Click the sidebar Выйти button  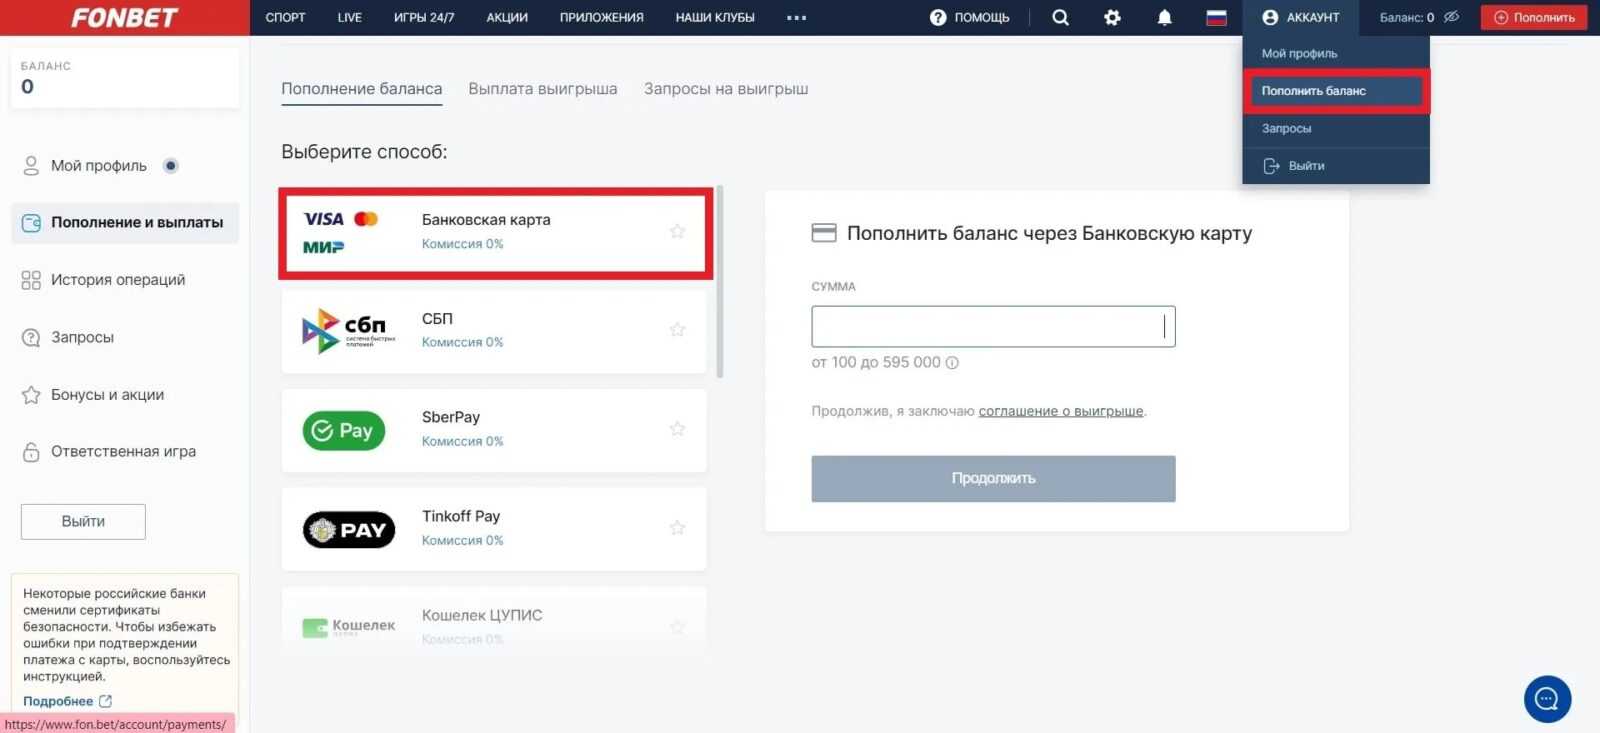click(83, 522)
